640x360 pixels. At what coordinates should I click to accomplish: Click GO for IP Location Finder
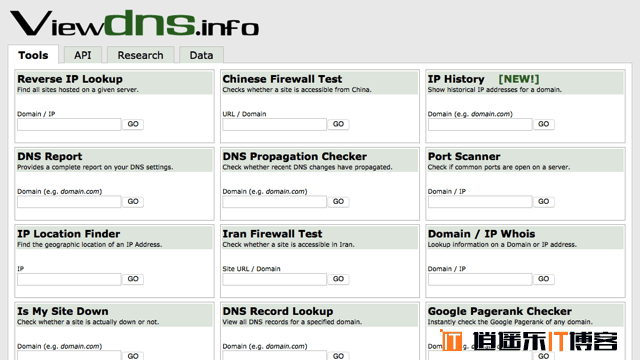point(133,279)
